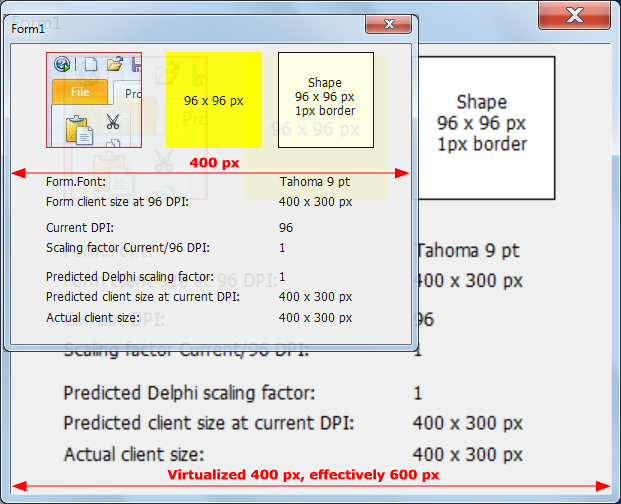Click large '1' beside Predicted Delphi factor, background
The width and height of the screenshot is (621, 504).
pyautogui.click(x=417, y=393)
